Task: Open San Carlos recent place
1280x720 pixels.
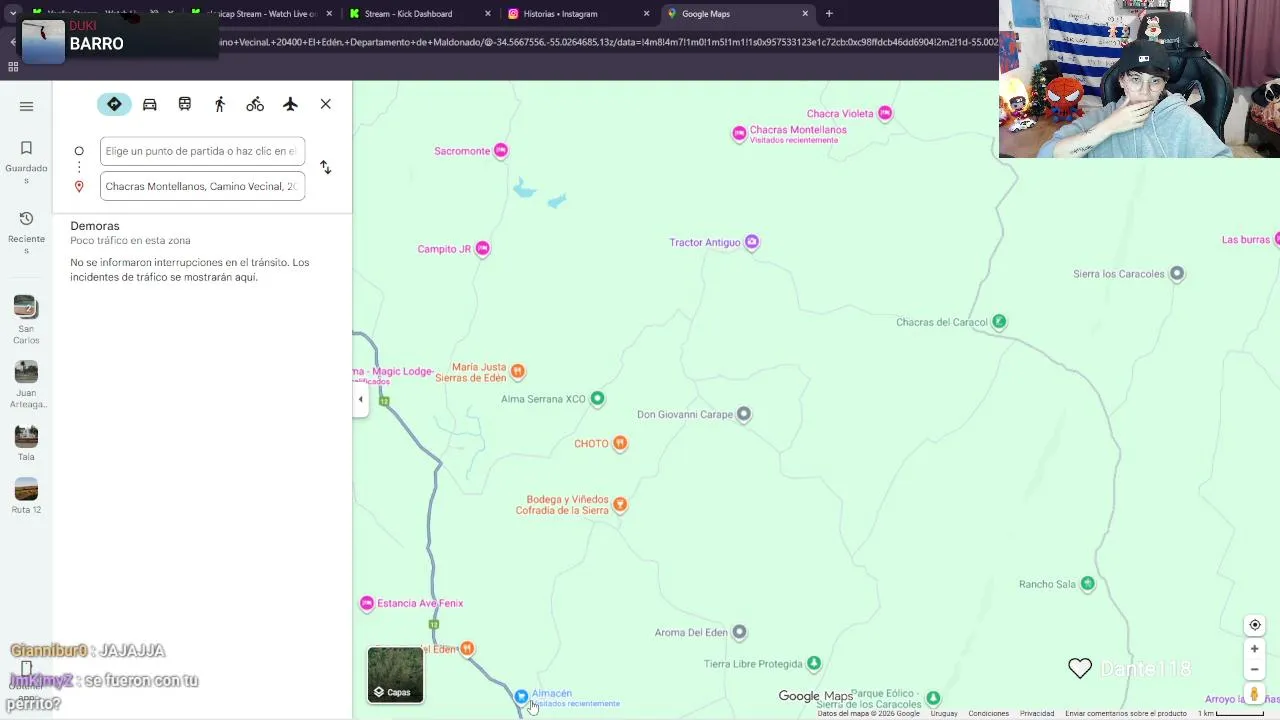Action: tap(26, 320)
